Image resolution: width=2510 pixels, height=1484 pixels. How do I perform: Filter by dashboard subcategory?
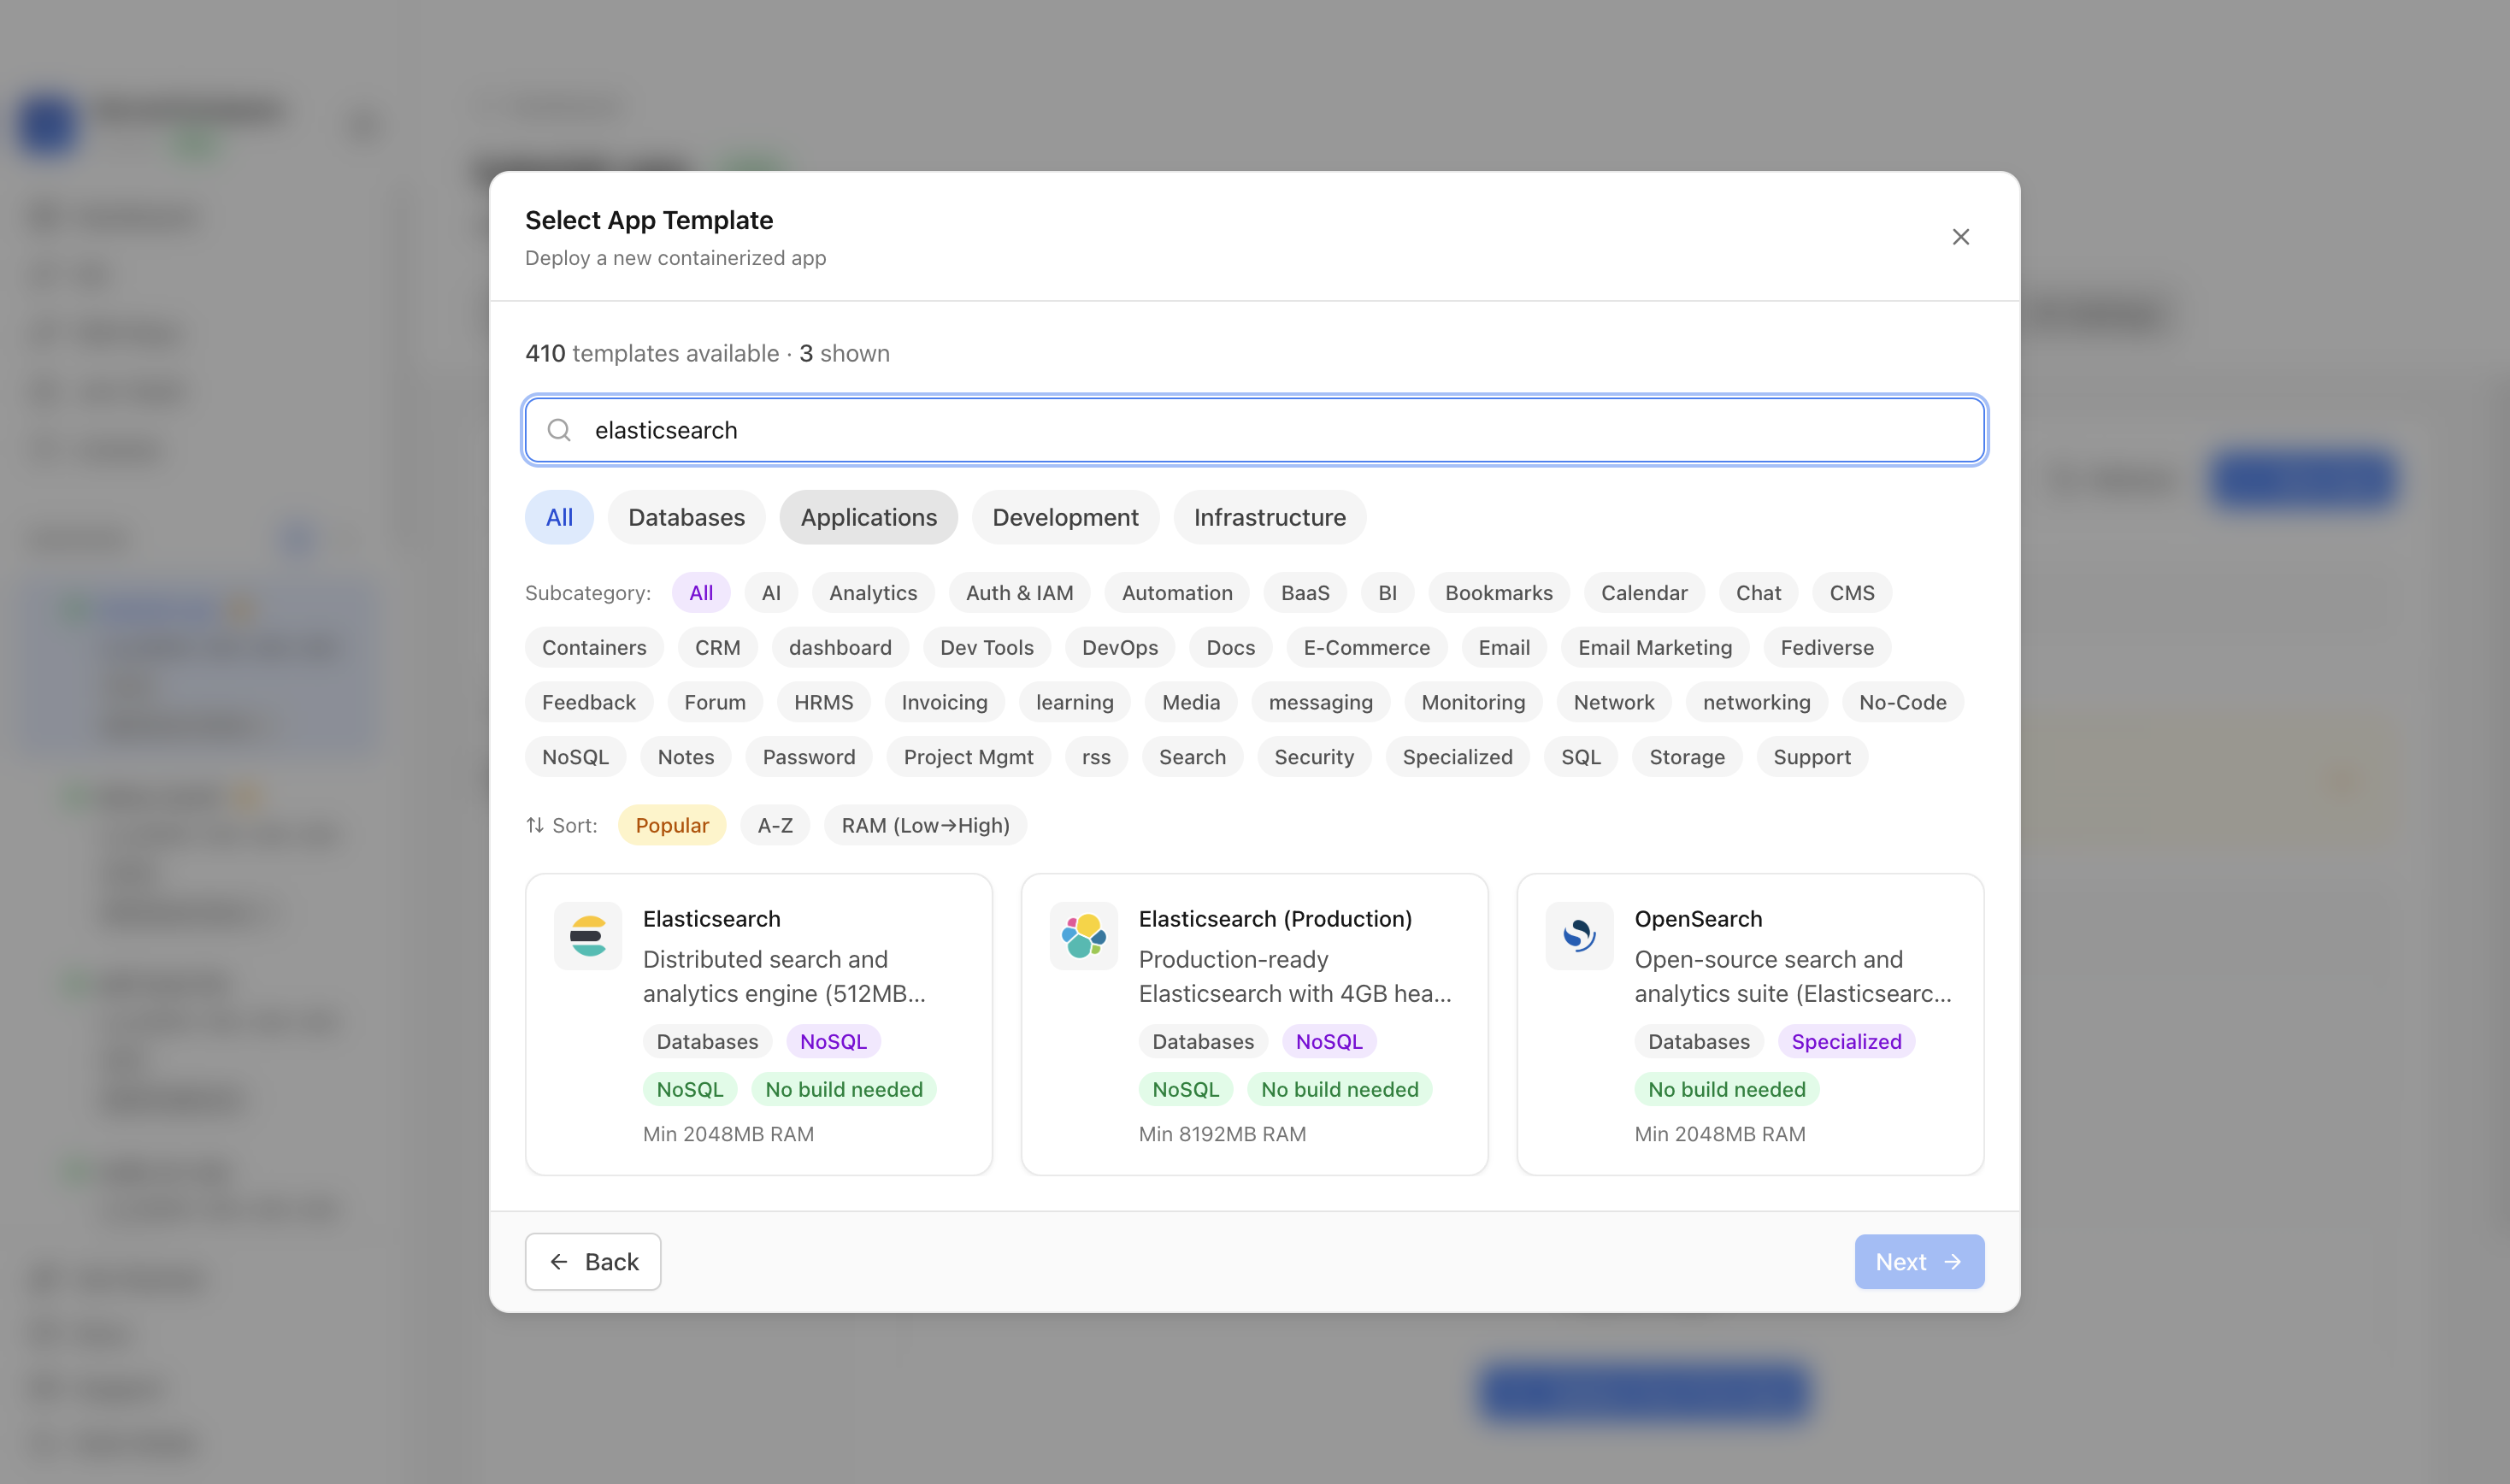coord(839,648)
